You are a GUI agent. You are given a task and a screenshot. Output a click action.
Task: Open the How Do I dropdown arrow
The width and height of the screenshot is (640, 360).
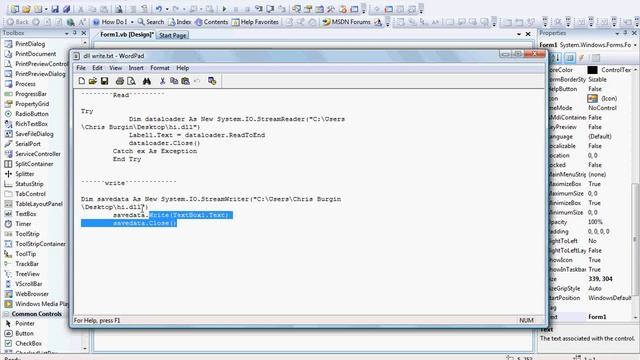pyautogui.click(x=132, y=22)
